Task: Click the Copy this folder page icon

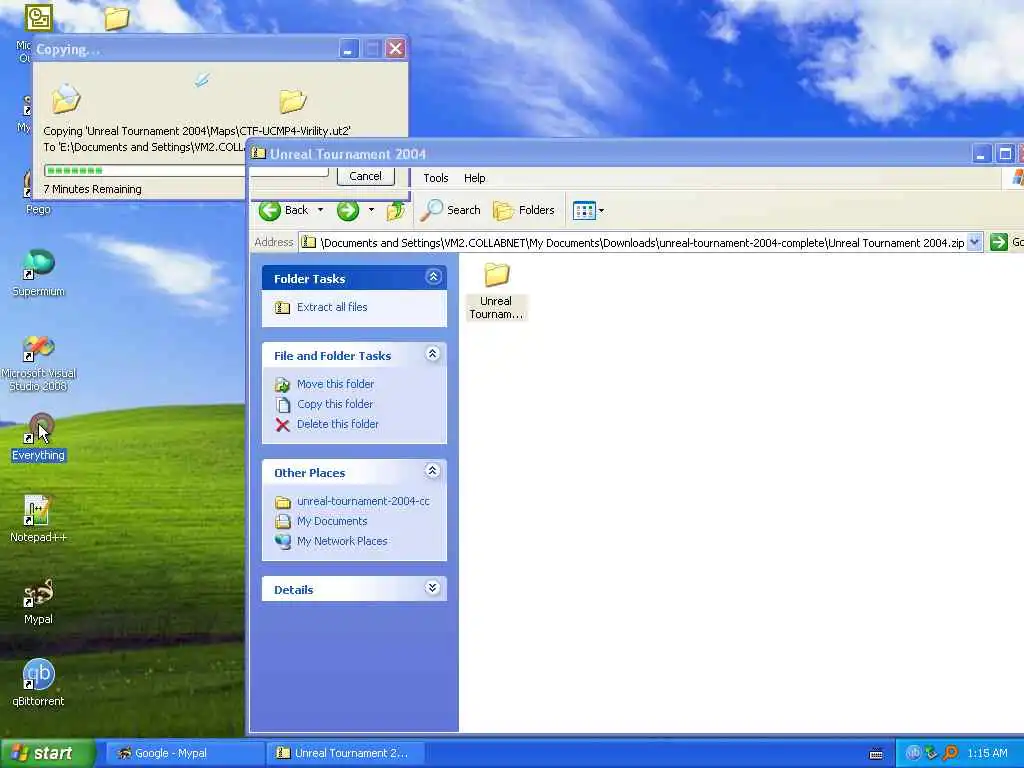Action: 282,405
